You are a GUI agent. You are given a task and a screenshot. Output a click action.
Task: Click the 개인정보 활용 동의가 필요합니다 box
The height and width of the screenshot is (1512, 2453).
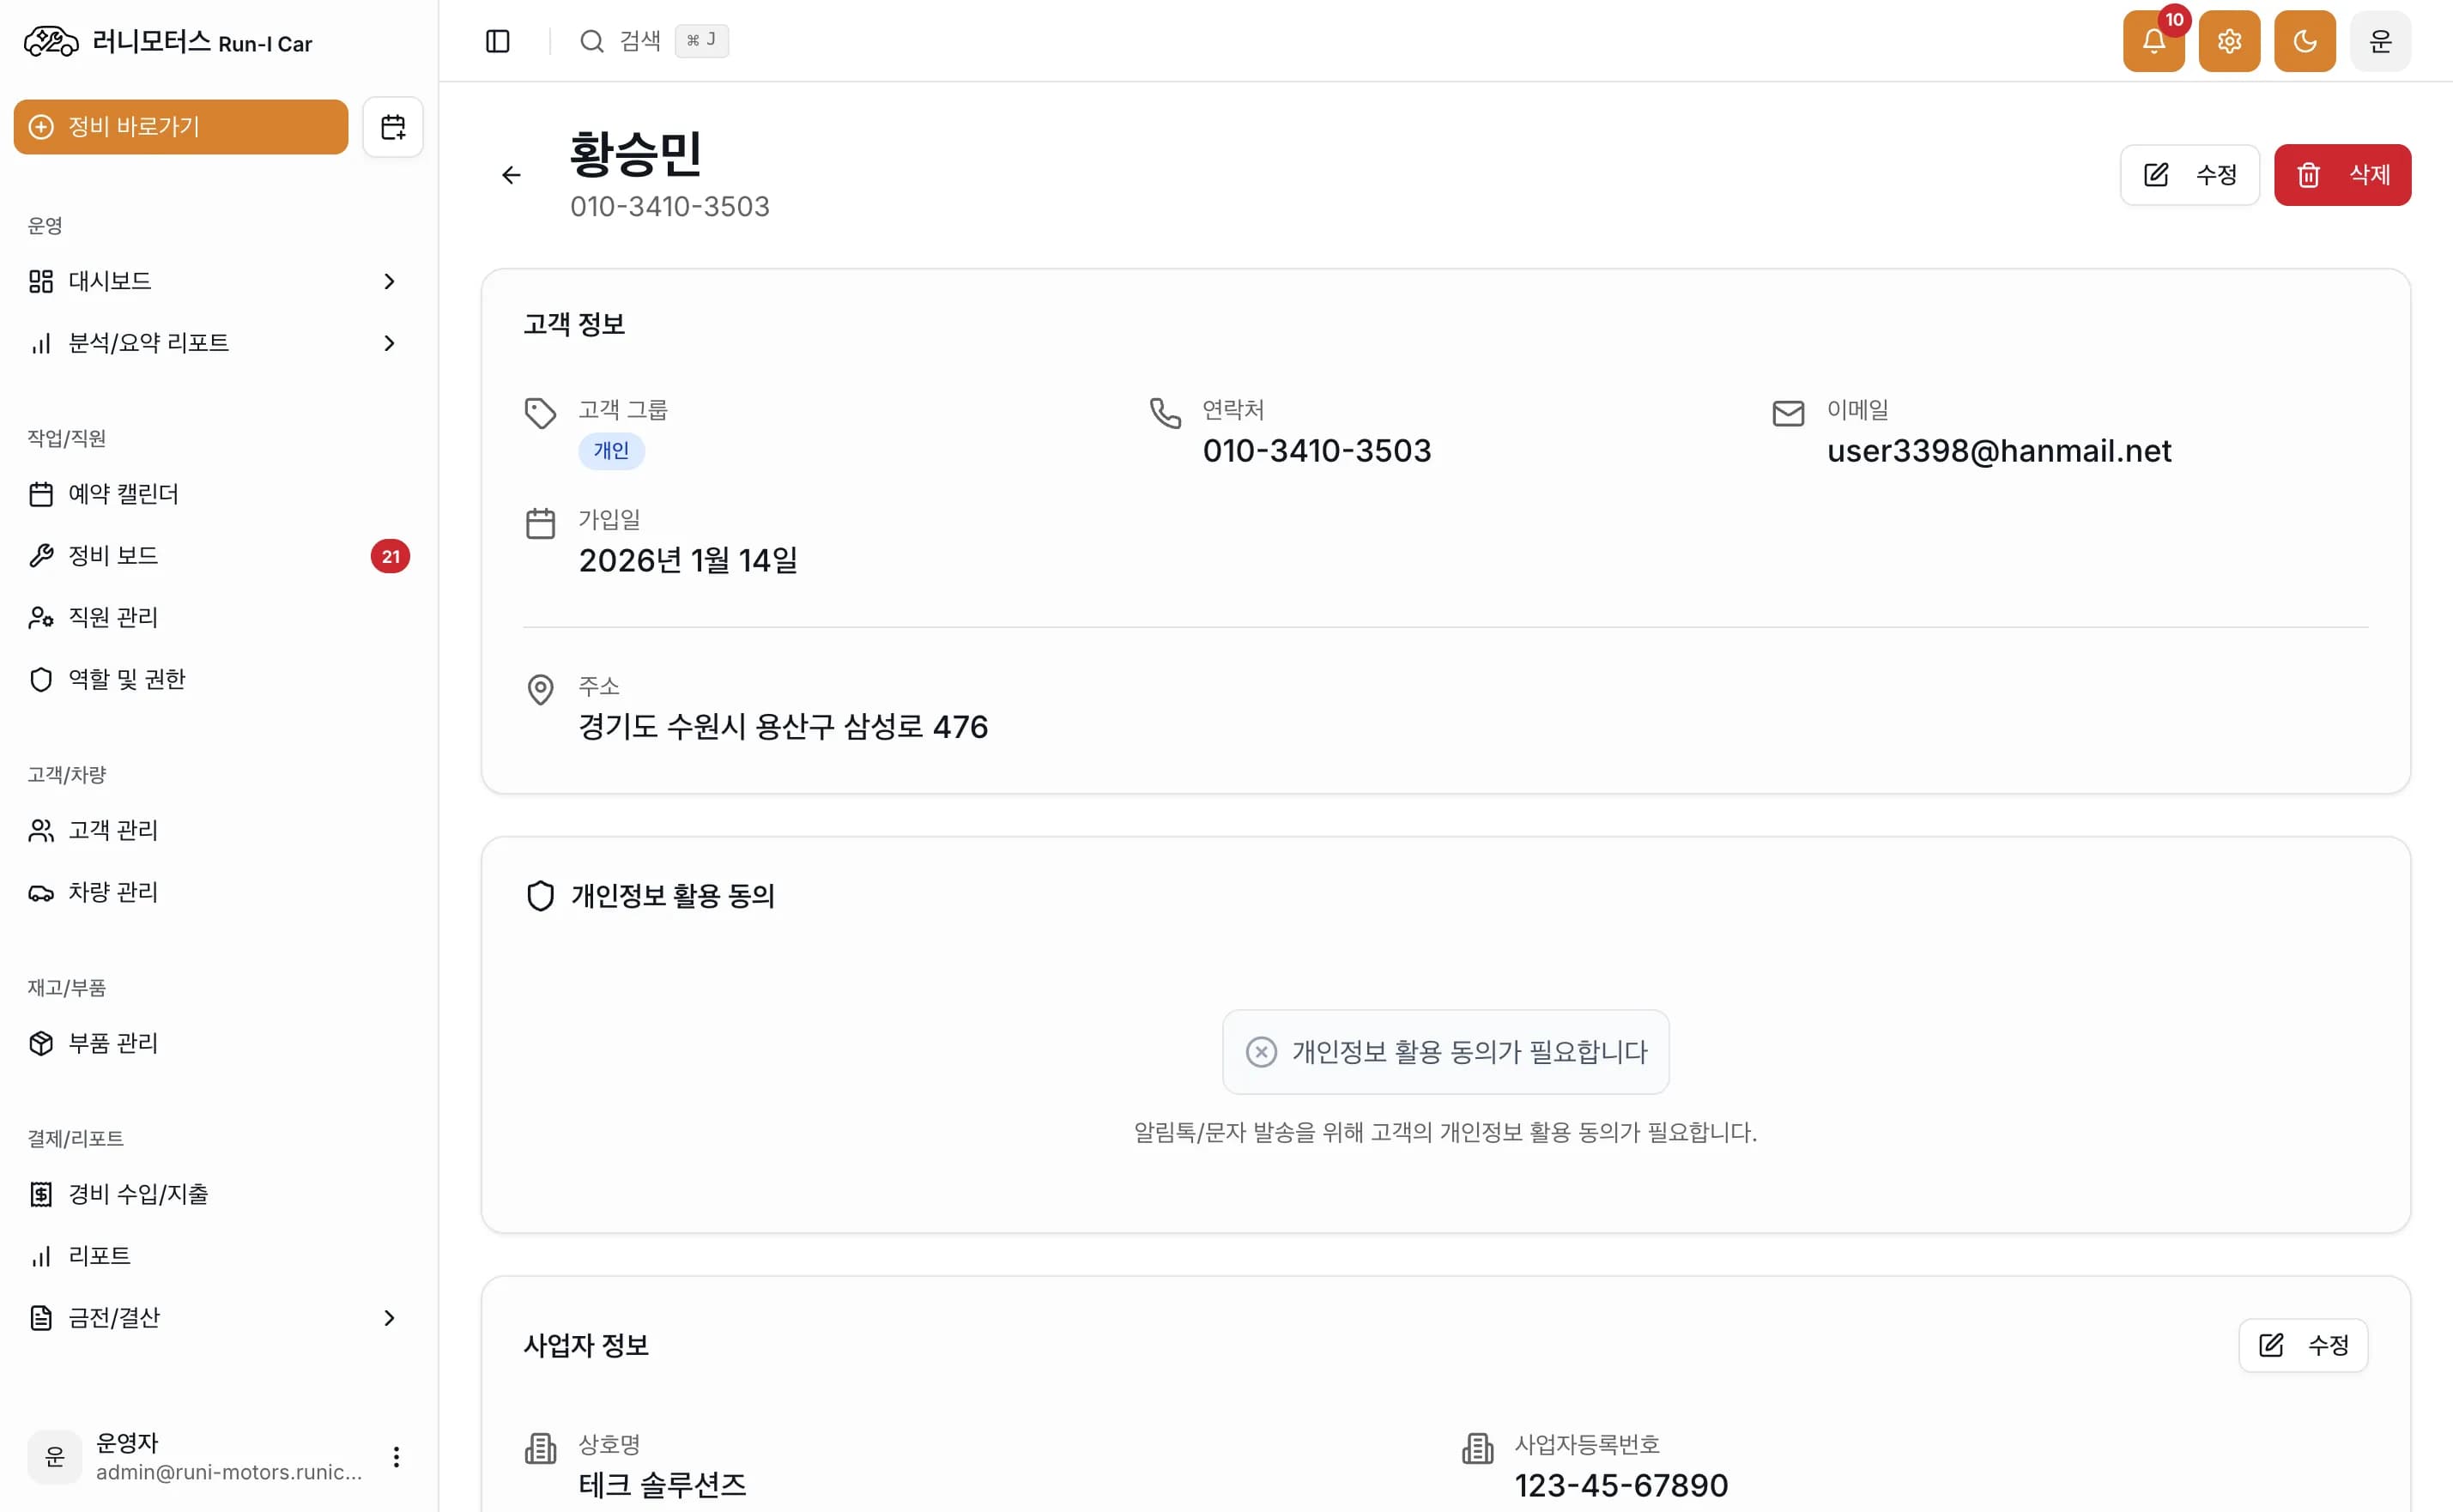[x=1445, y=1052]
